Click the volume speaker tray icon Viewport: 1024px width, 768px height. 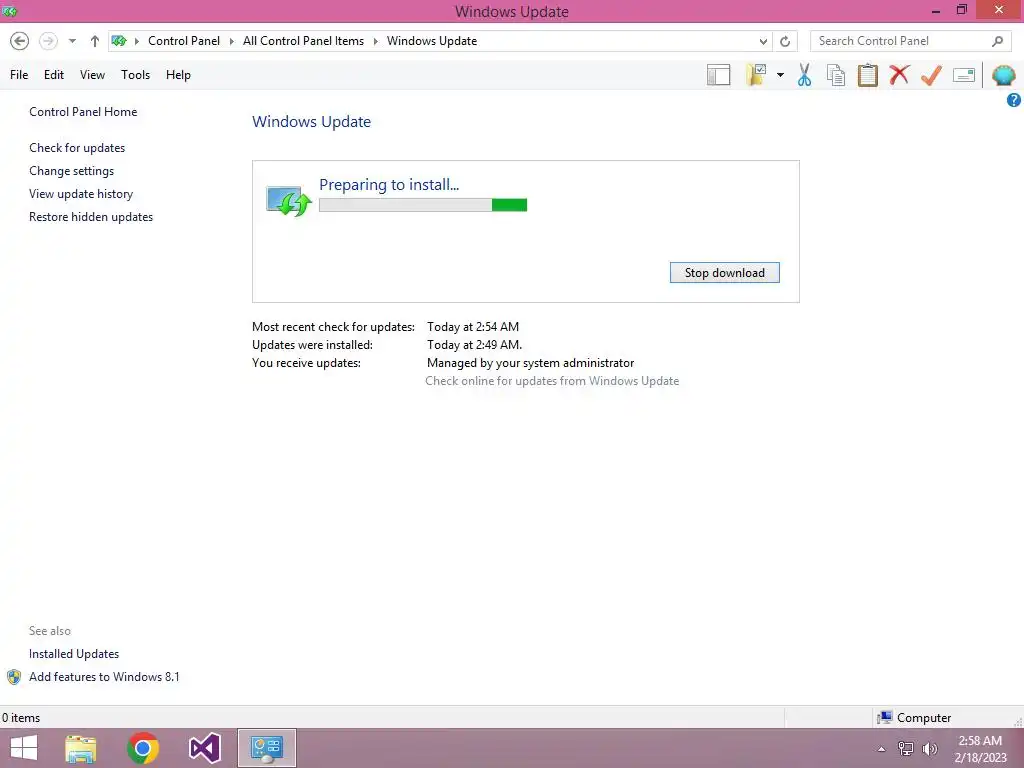point(930,749)
